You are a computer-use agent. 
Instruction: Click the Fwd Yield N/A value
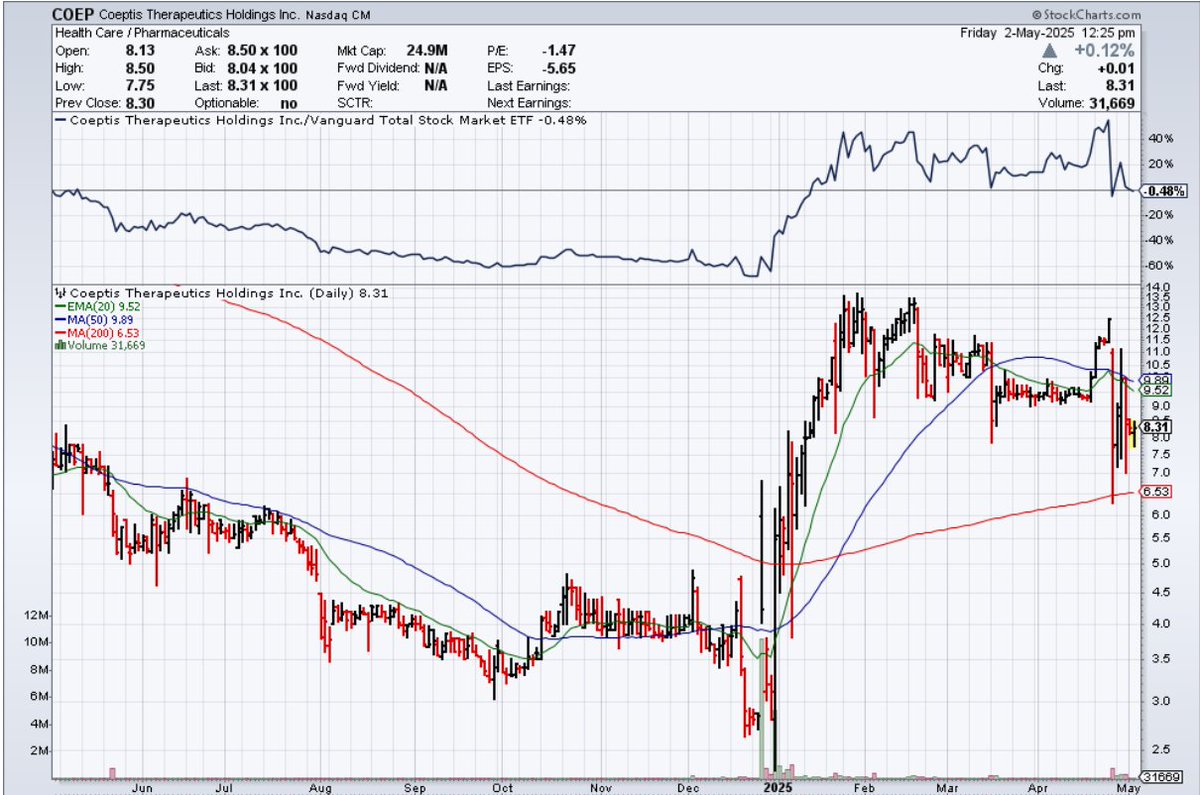pyautogui.click(x=436, y=86)
